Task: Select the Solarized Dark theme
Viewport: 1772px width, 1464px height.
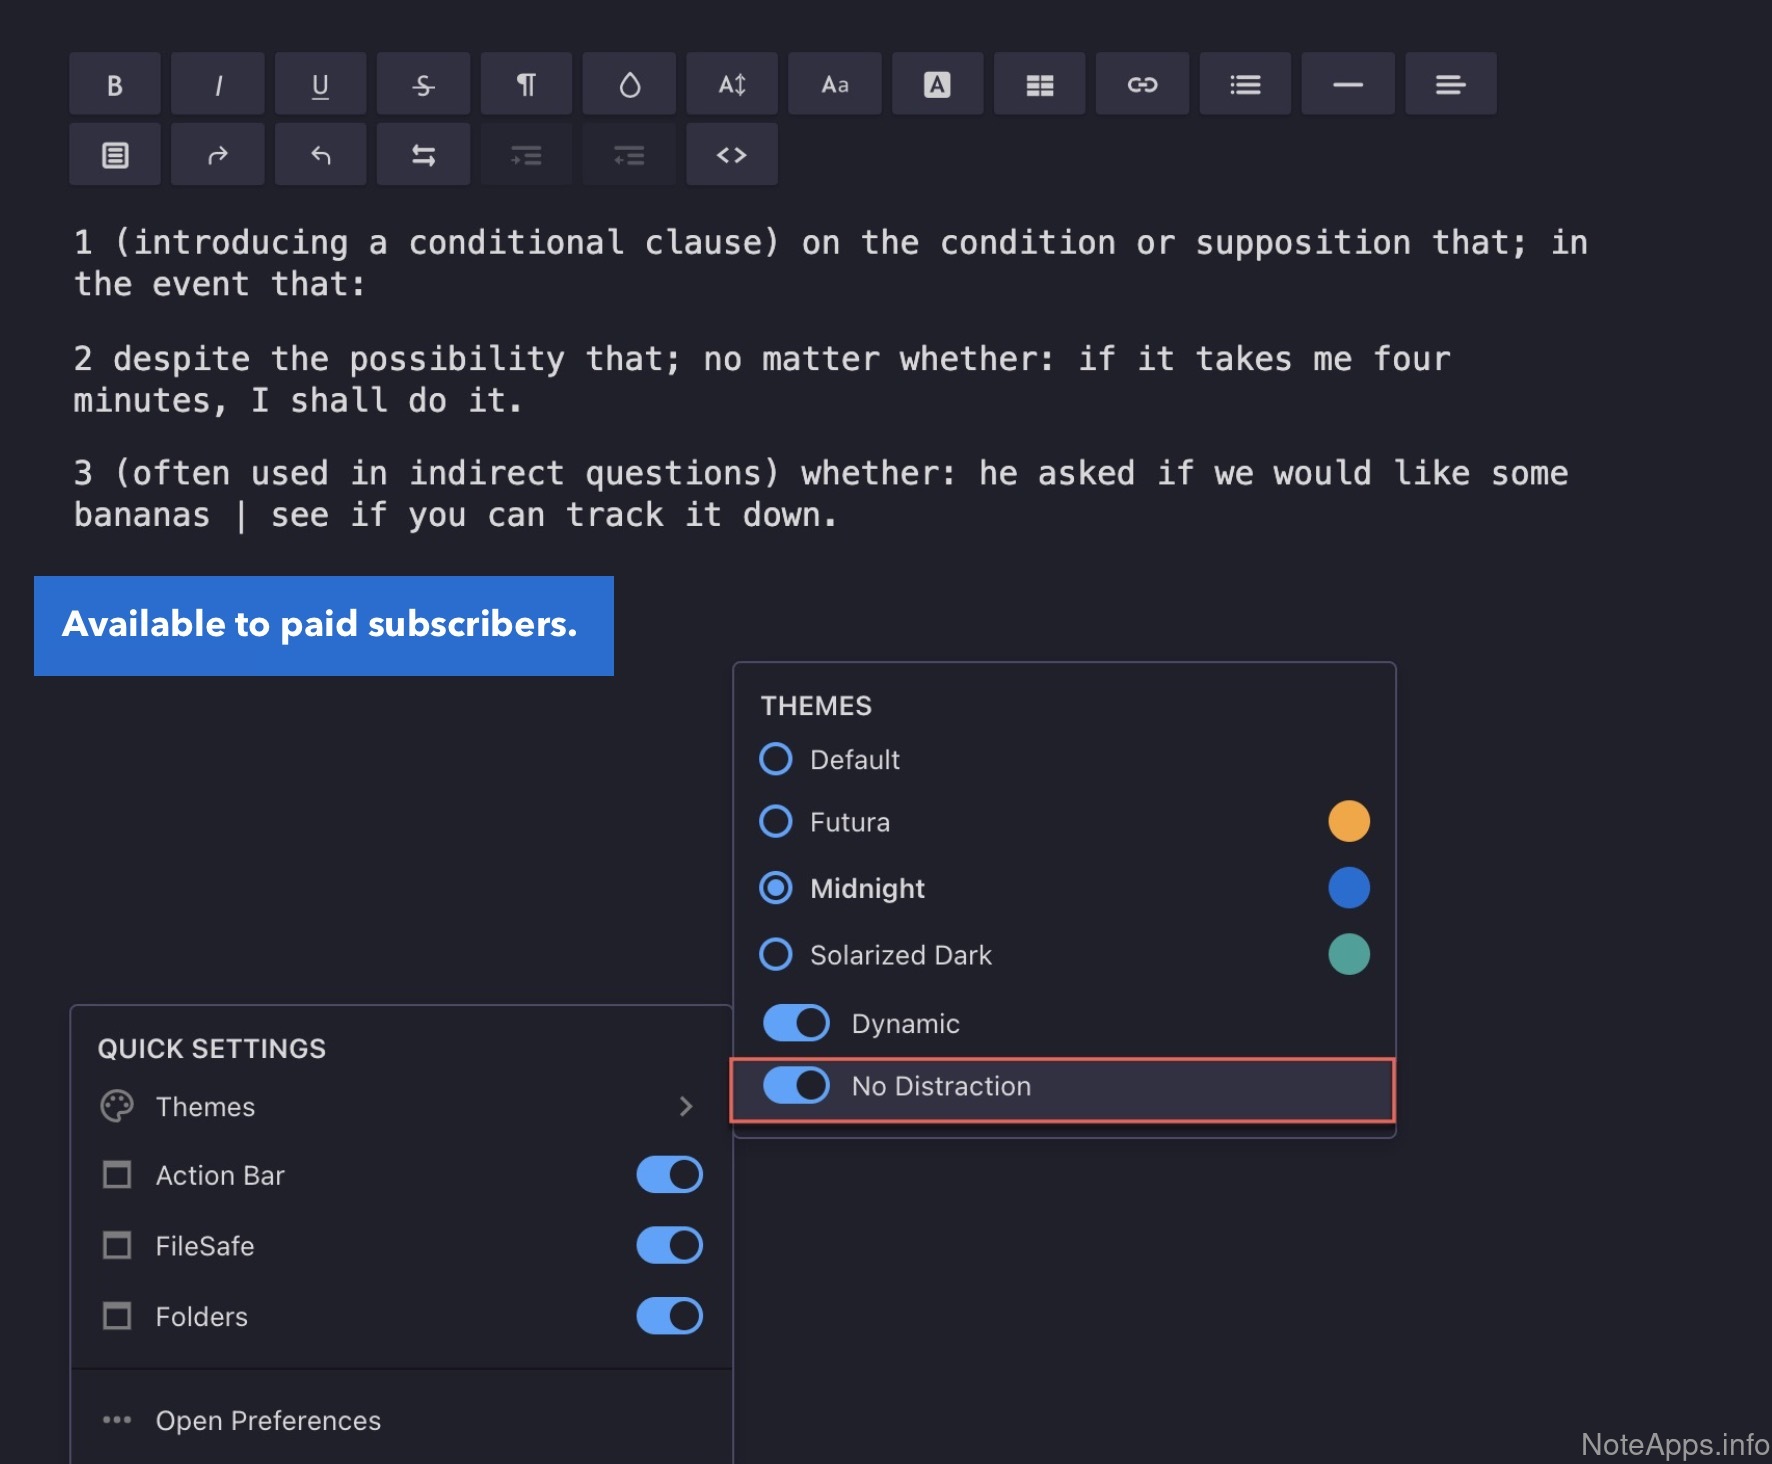Action: click(776, 955)
